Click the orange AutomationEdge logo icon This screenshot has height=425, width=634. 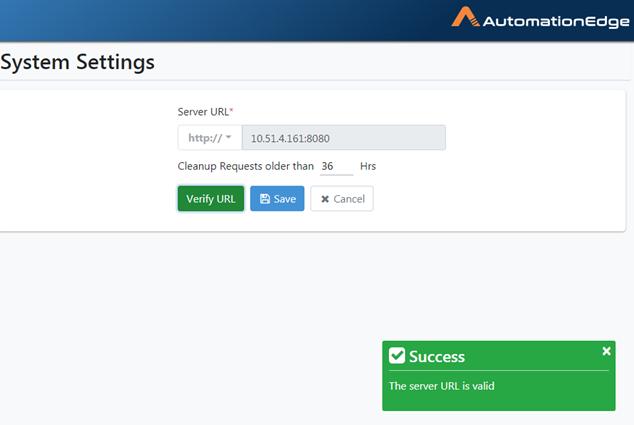coord(465,17)
